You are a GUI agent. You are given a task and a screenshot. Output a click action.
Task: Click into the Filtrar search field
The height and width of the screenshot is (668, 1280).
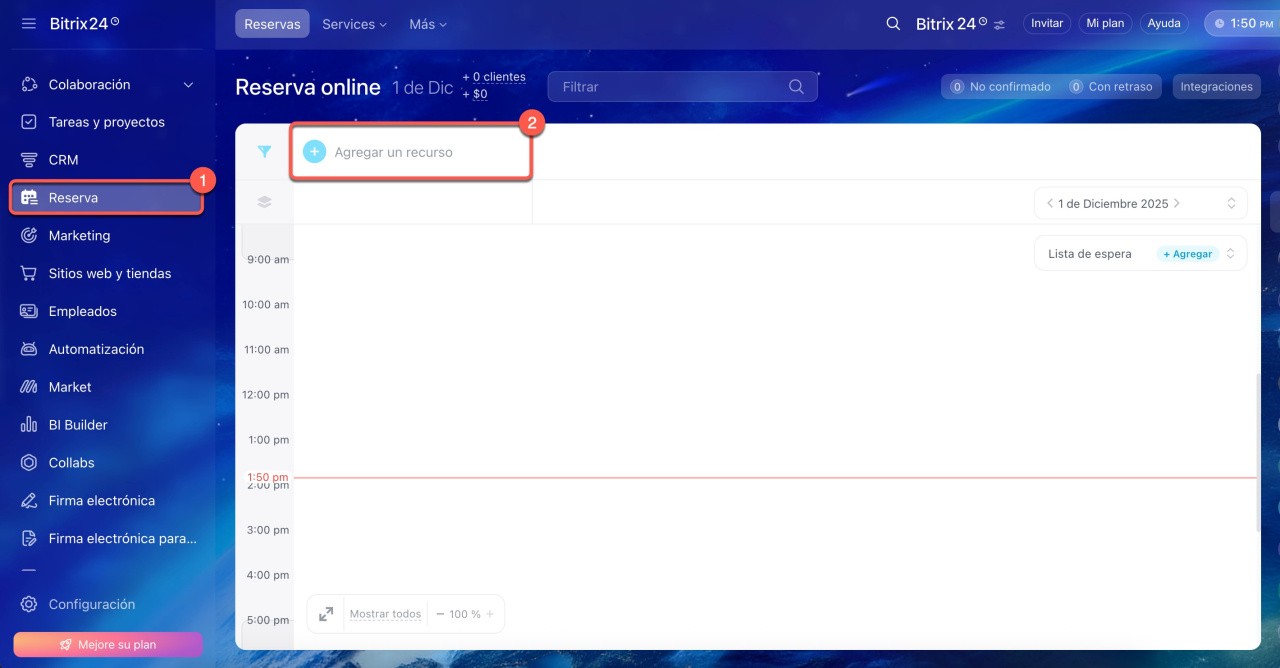pyautogui.click(x=670, y=87)
